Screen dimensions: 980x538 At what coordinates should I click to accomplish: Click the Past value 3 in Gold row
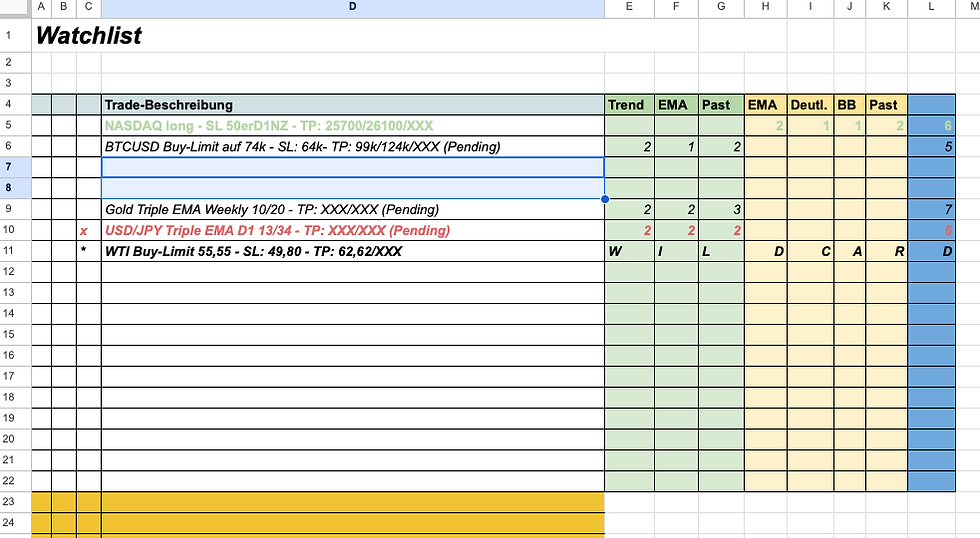tap(721, 209)
